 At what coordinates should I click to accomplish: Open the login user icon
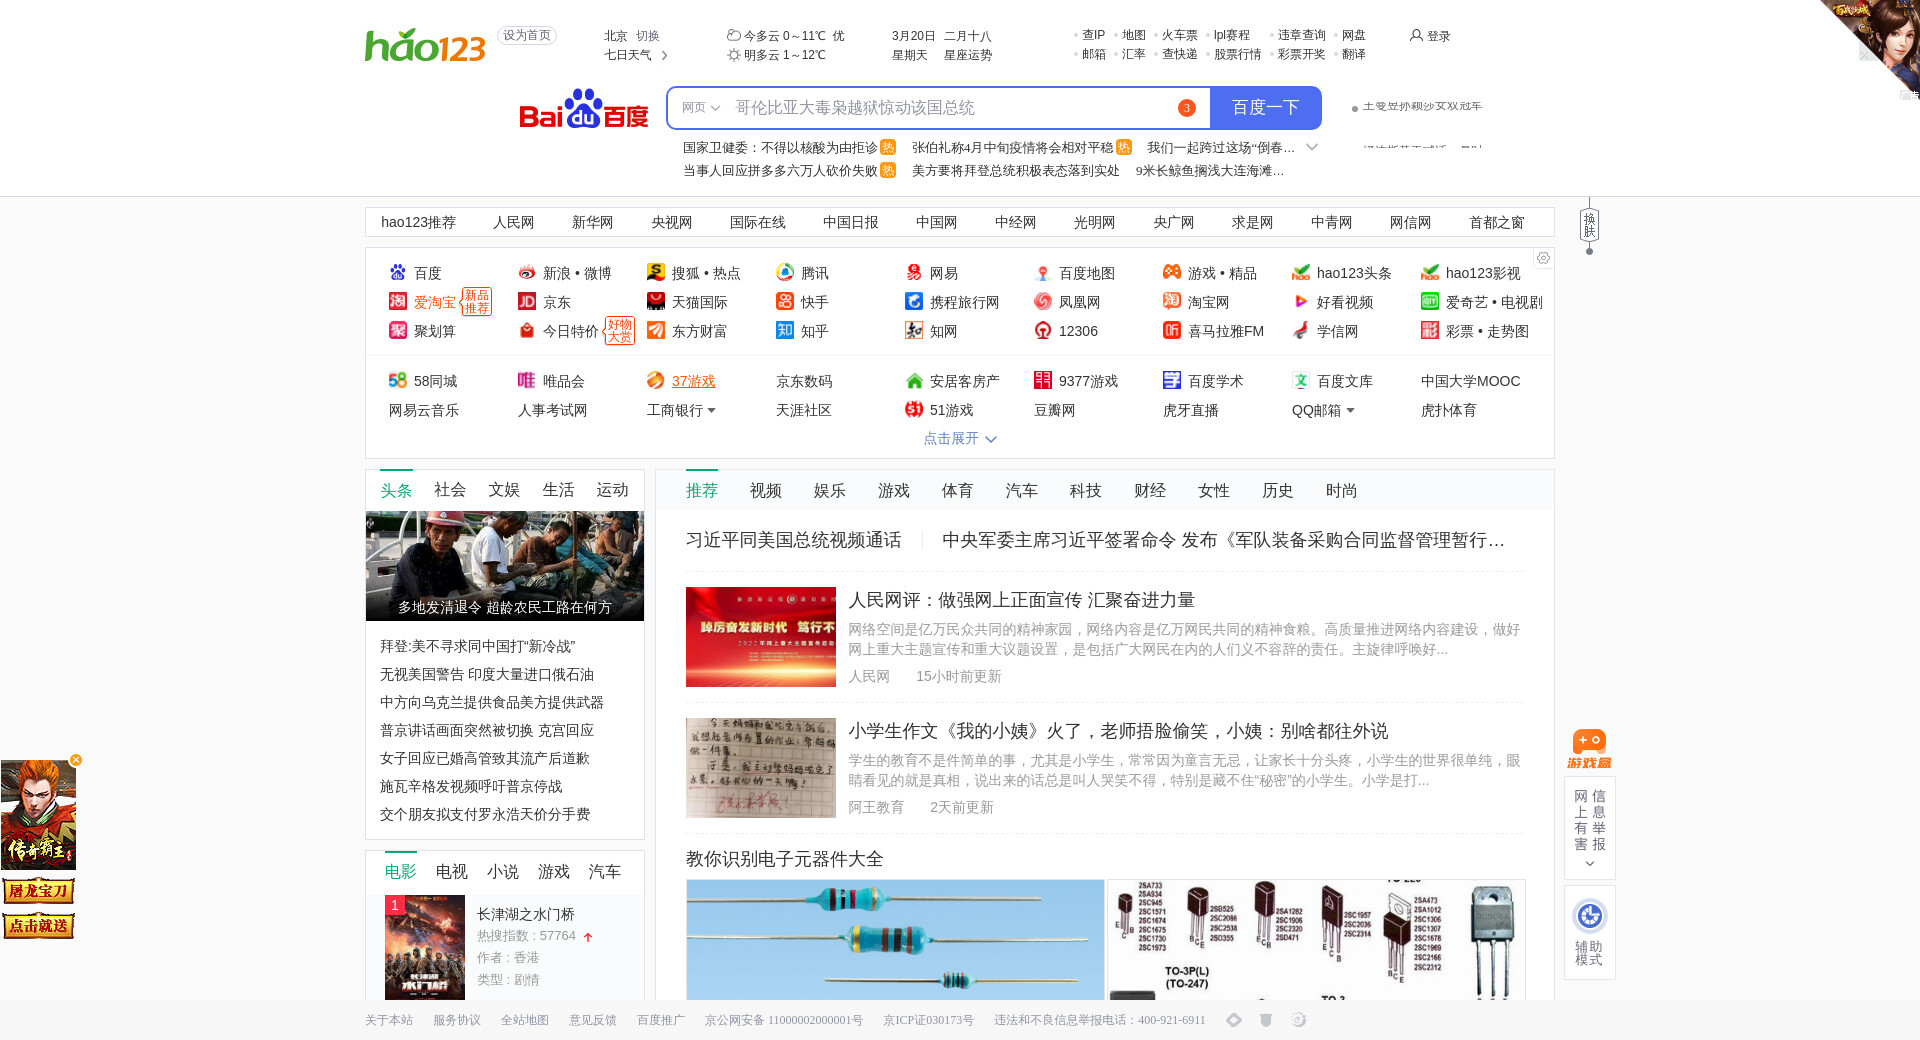[1416, 36]
